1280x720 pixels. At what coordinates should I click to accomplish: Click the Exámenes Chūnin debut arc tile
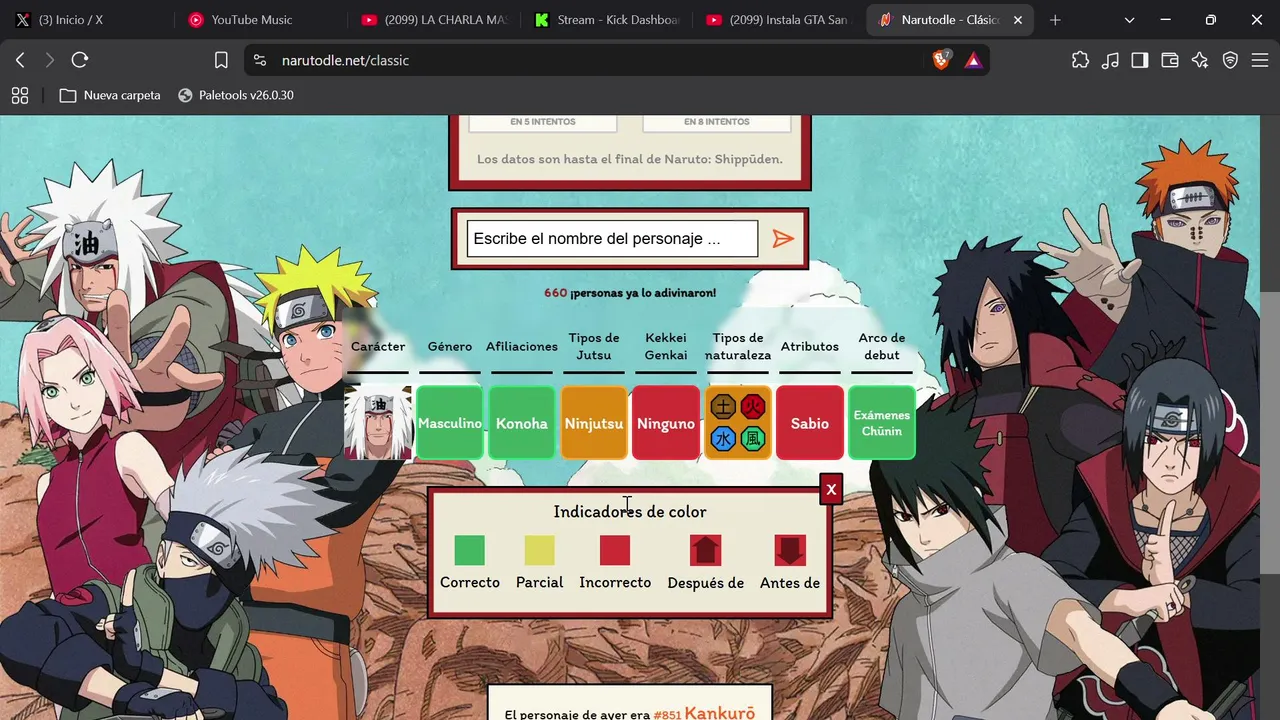coord(882,423)
